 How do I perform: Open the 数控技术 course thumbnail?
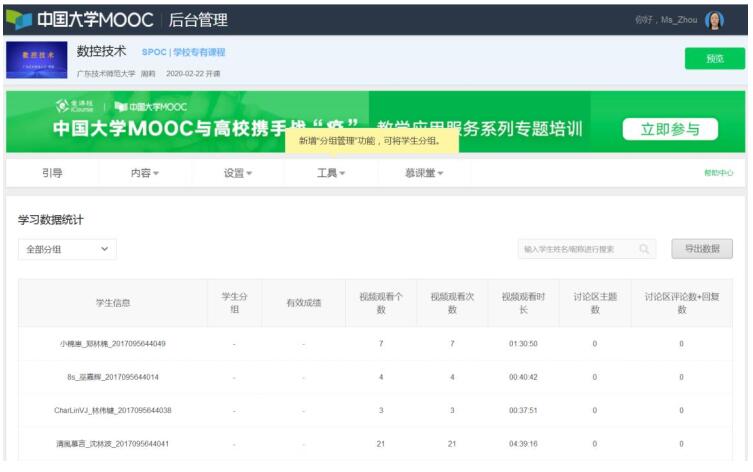tap(37, 60)
